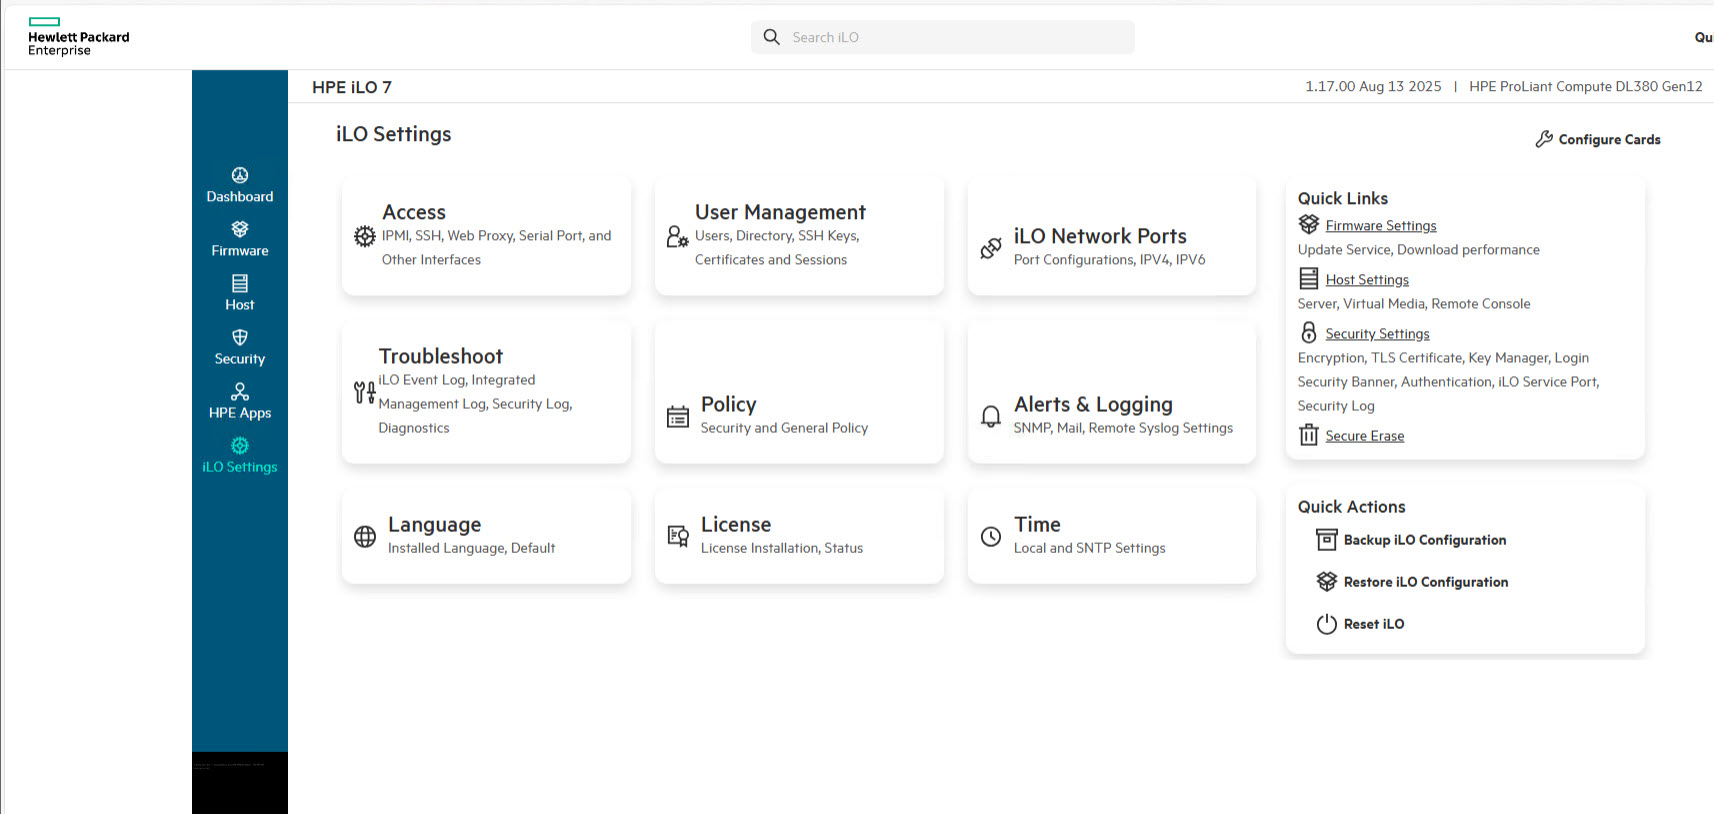Open the iLO Network Ports card
This screenshot has height=814, width=1714.
(x=1111, y=236)
